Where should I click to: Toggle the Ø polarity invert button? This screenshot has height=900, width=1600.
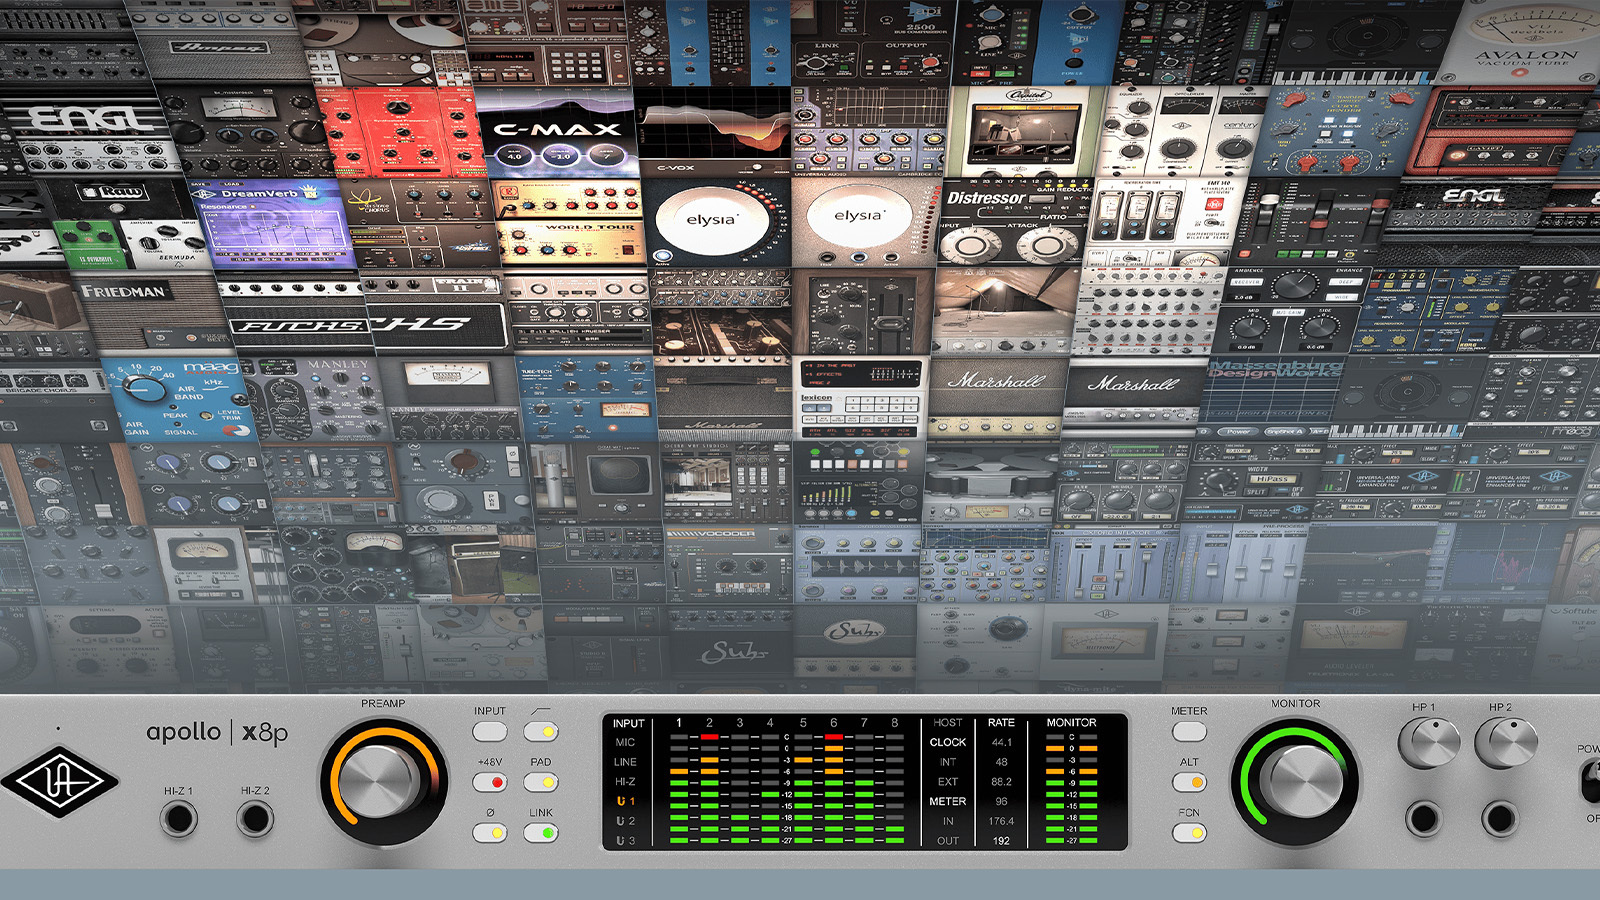tap(490, 833)
